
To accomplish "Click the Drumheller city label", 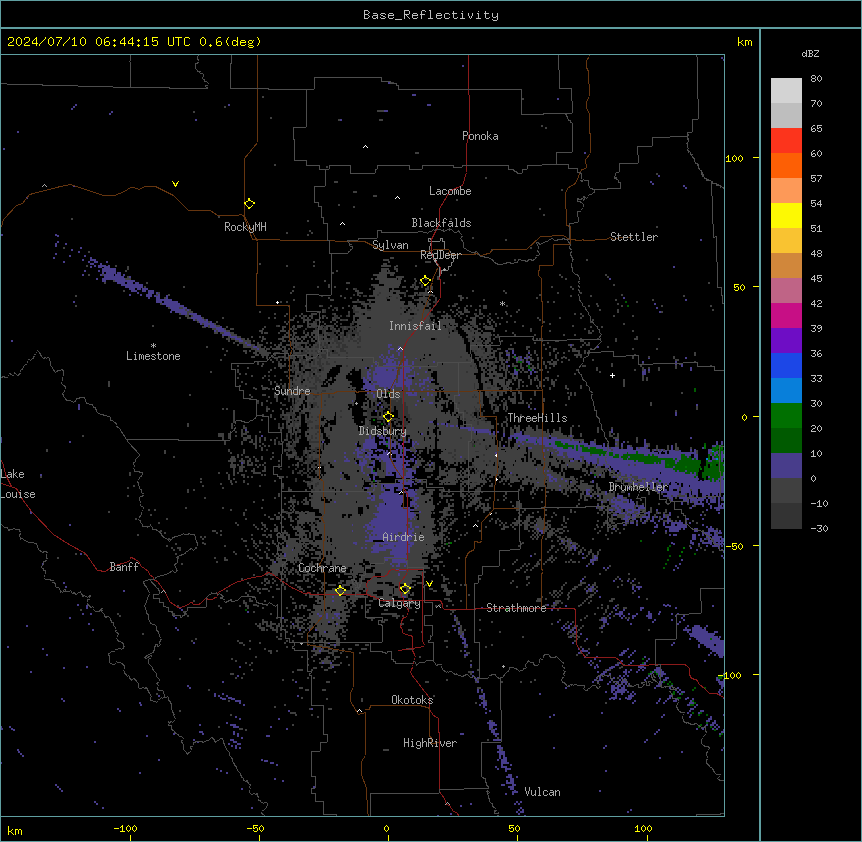I will pos(638,487).
